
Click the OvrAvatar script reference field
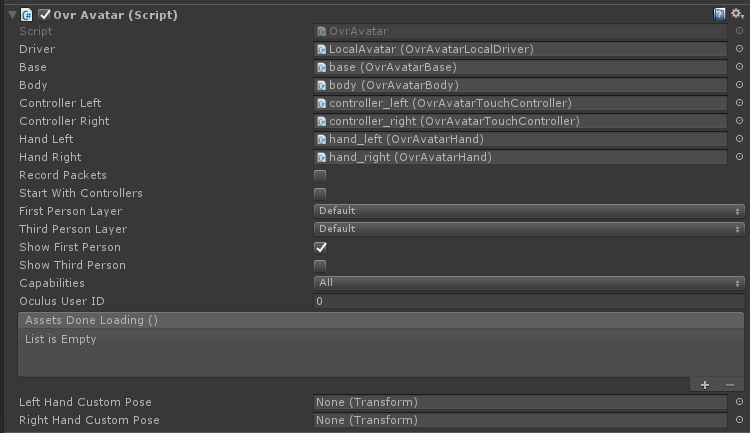(520, 31)
